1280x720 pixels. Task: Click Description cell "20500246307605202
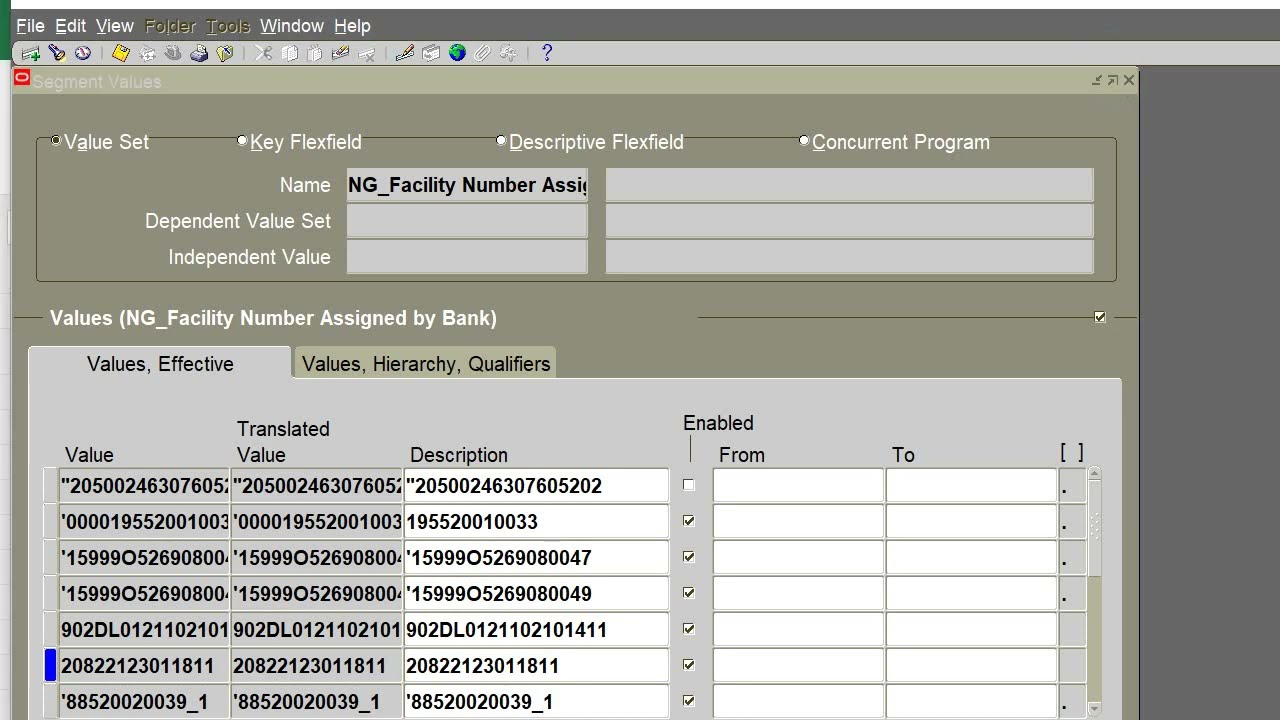tap(536, 486)
